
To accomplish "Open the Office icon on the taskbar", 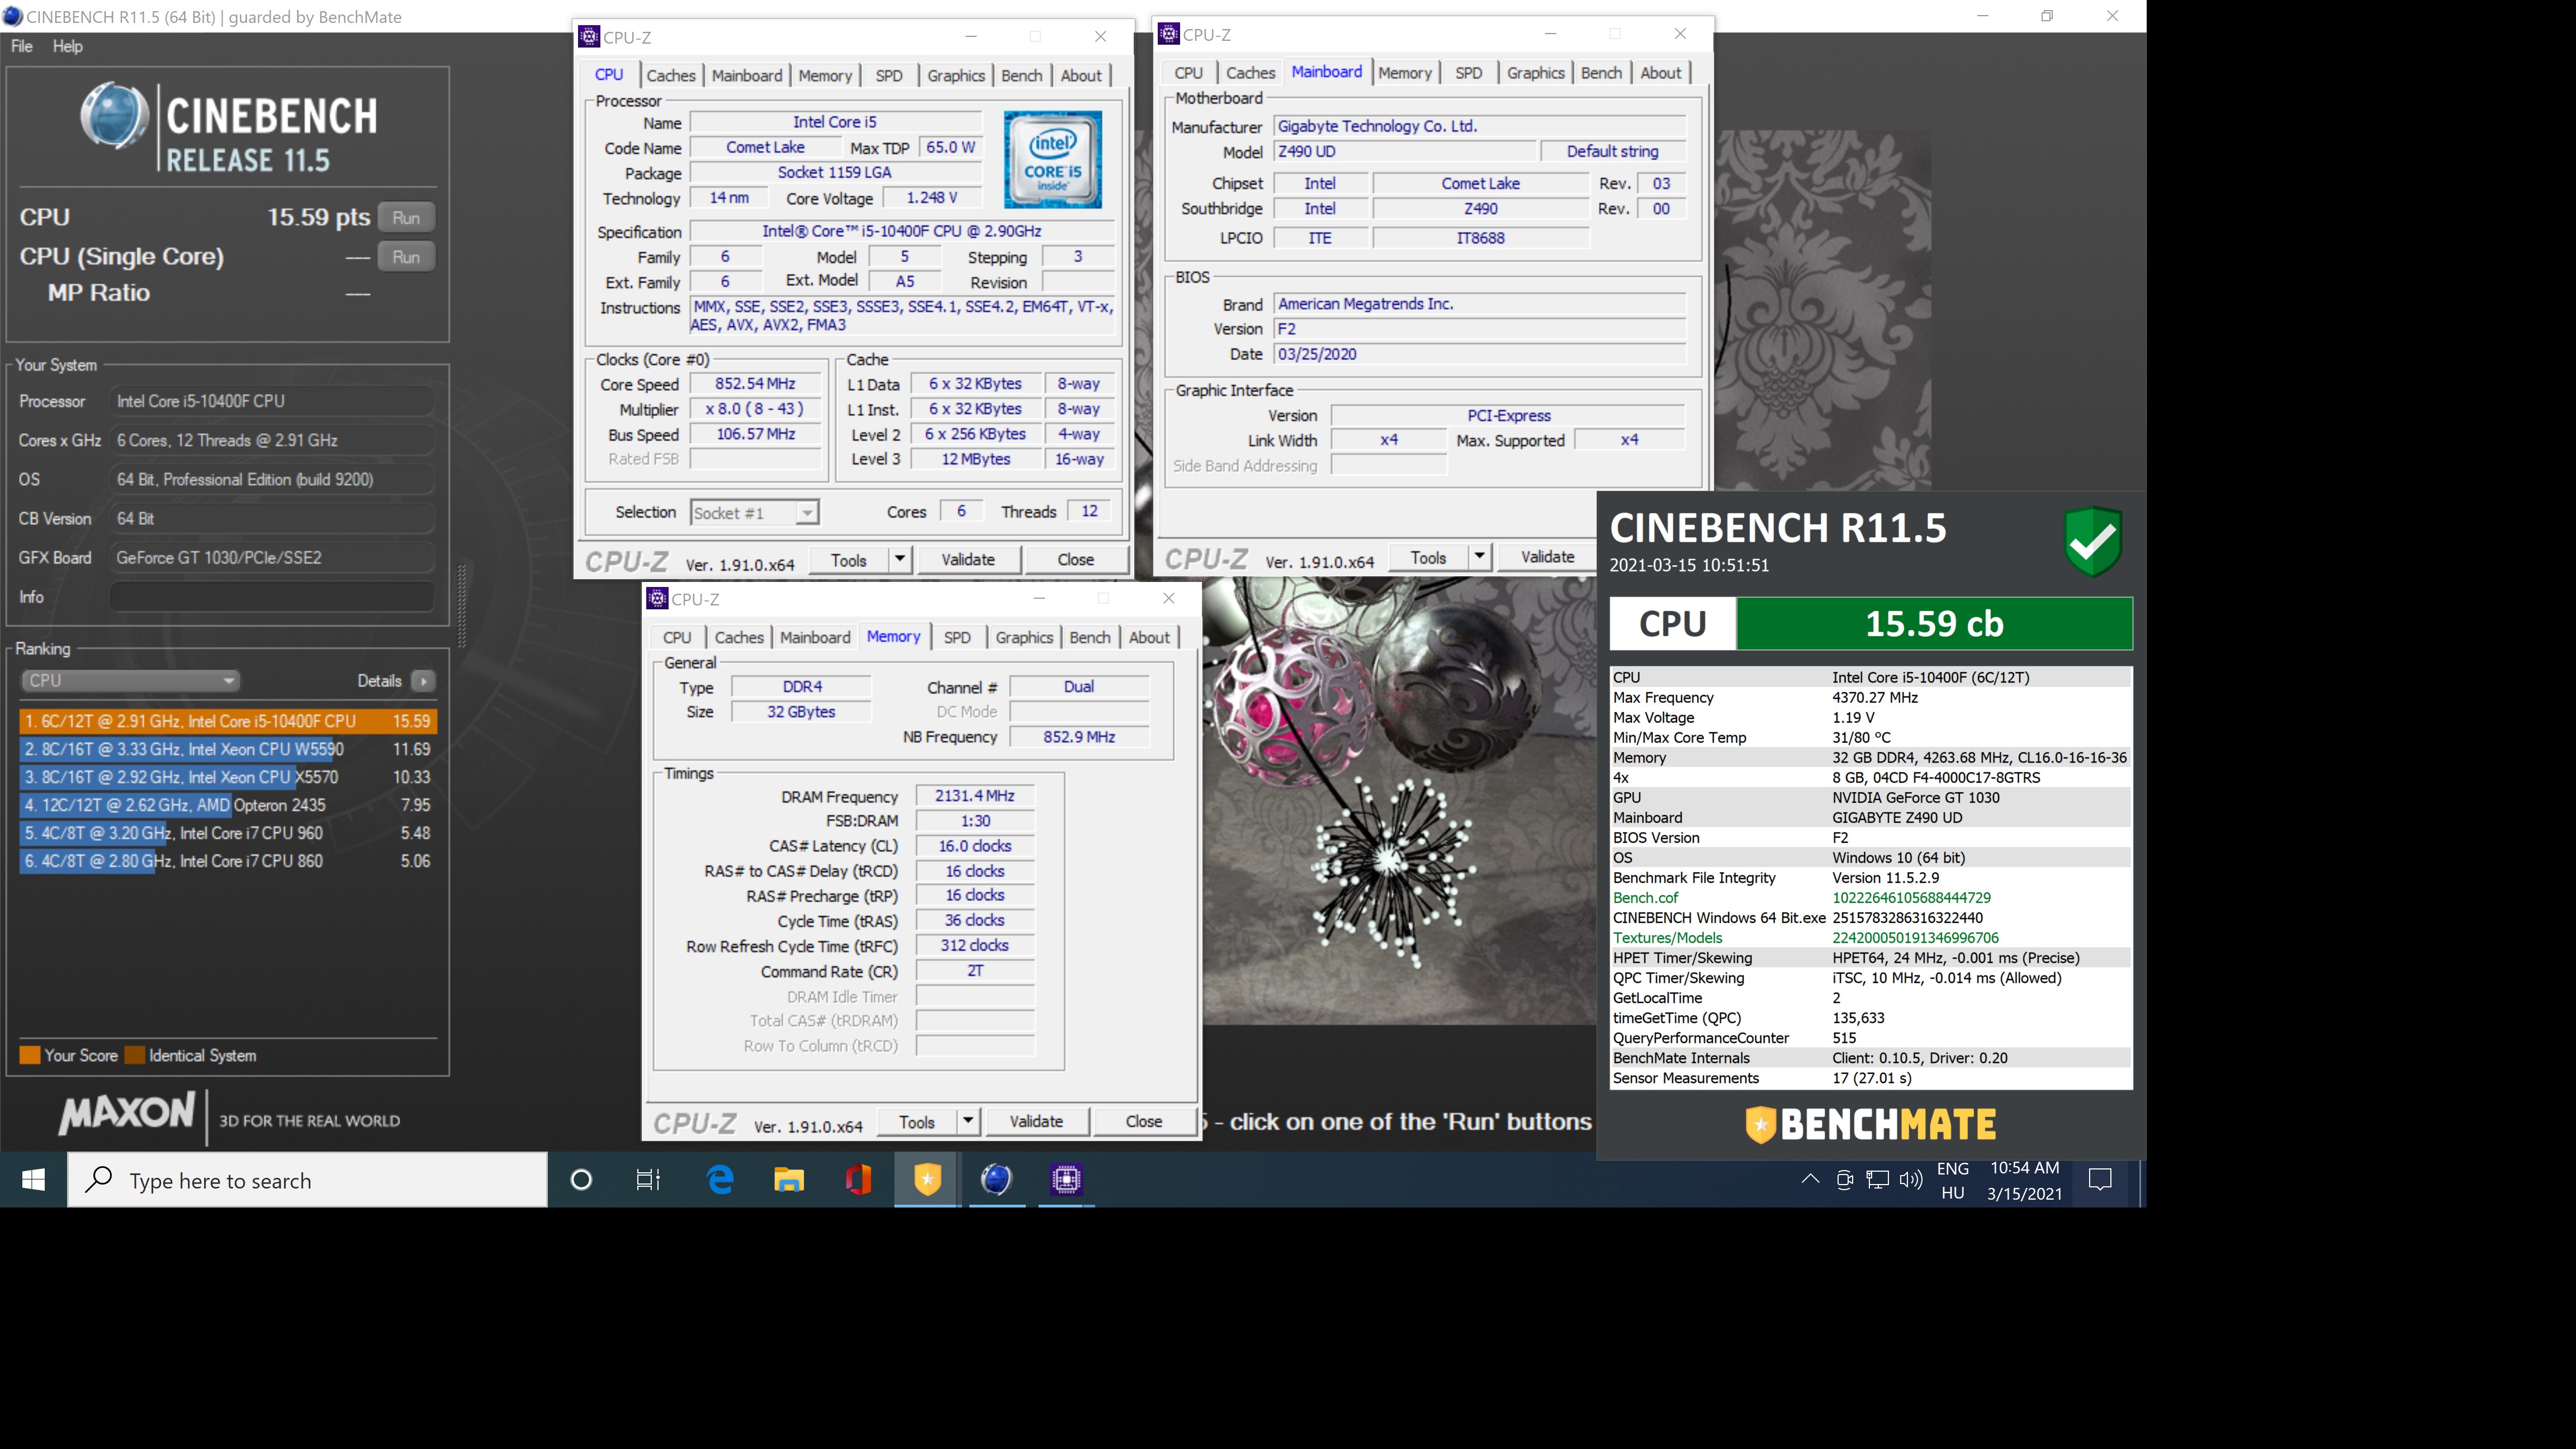I will click(x=858, y=1180).
